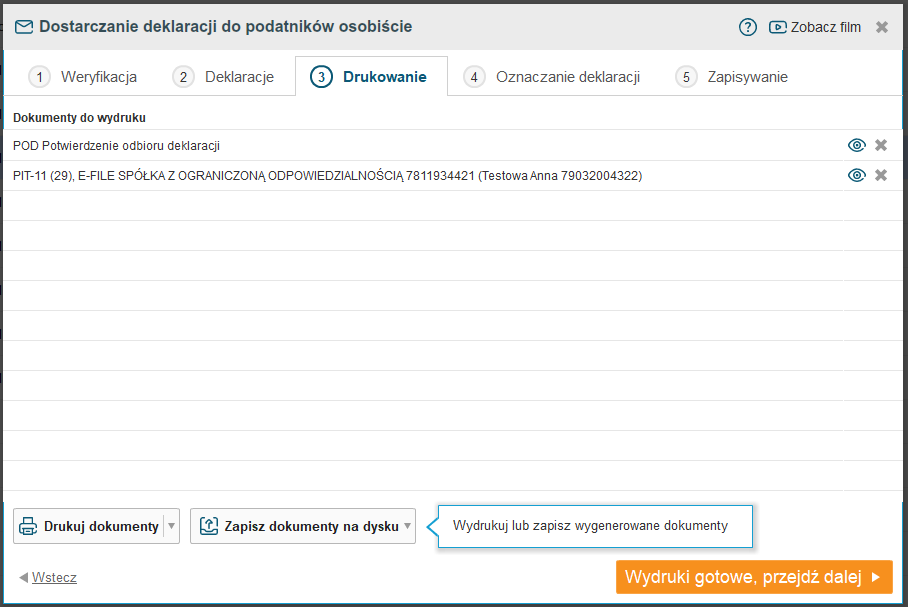Expand the Drukuj dokumenty dropdown arrow
Screen dimensions: 908x607
[171, 526]
